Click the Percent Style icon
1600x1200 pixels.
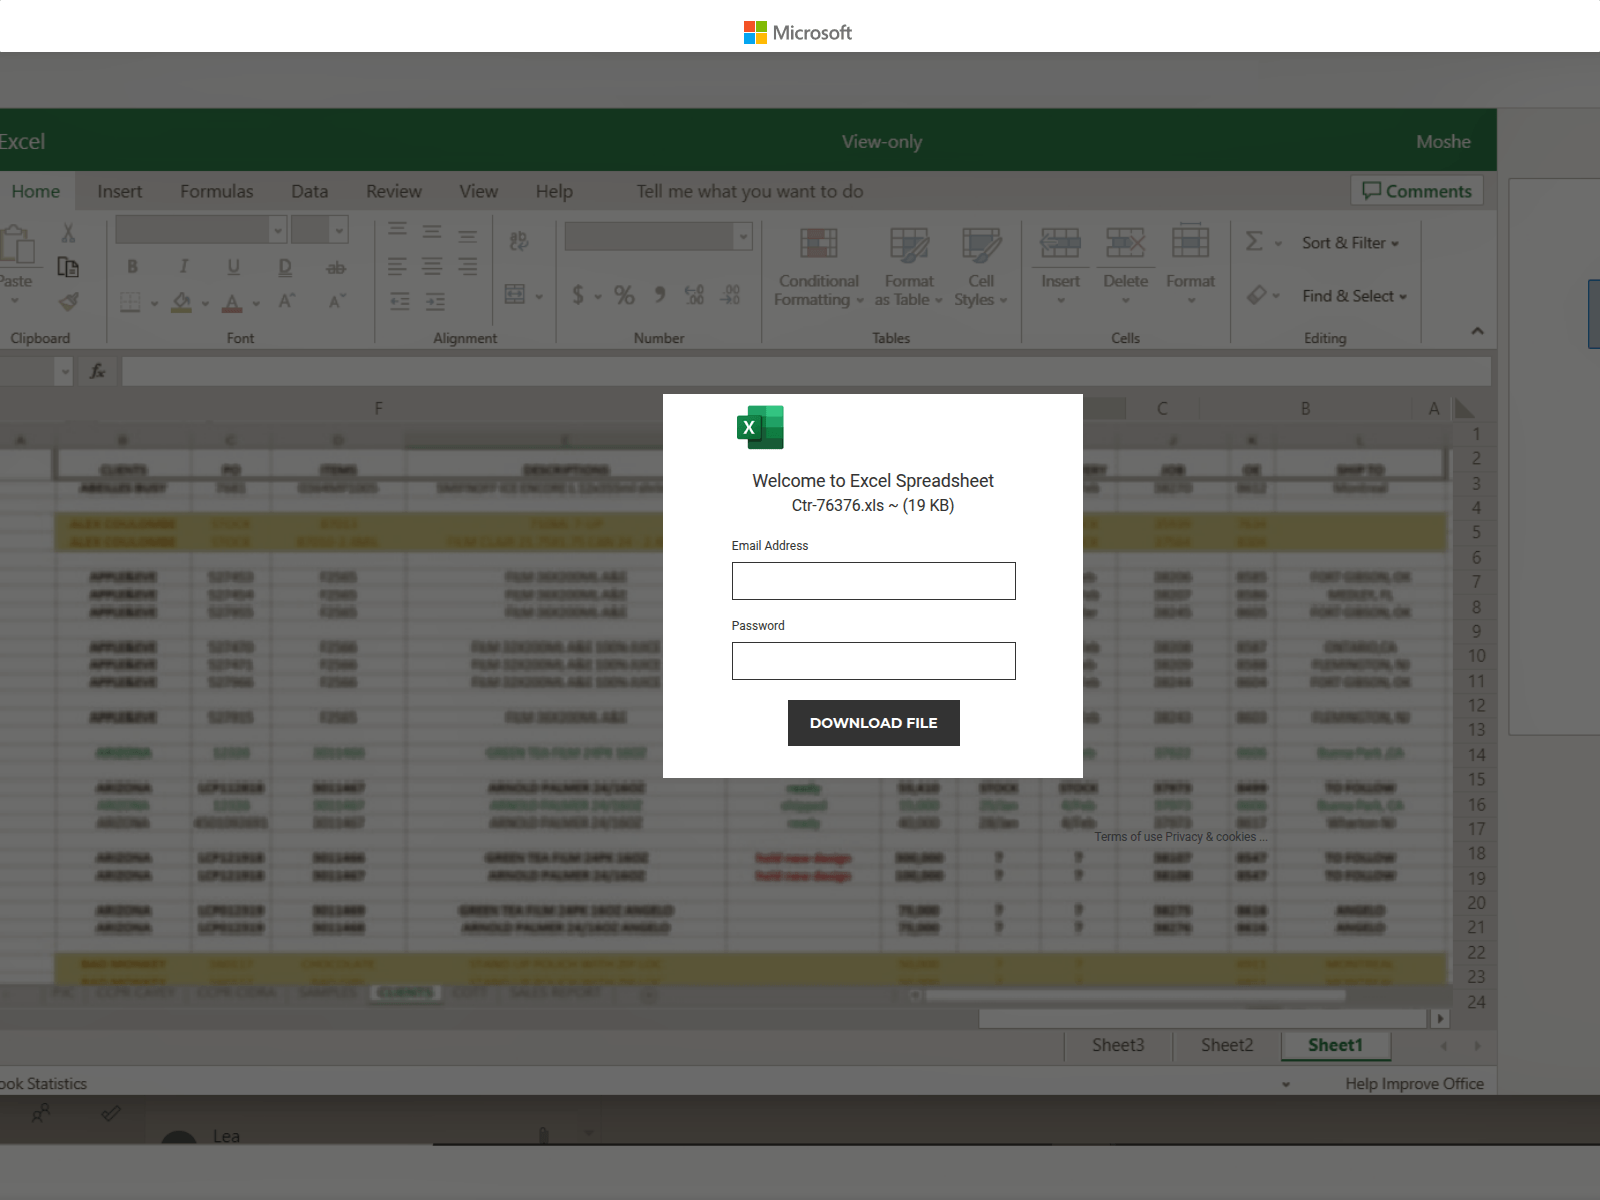click(x=624, y=294)
